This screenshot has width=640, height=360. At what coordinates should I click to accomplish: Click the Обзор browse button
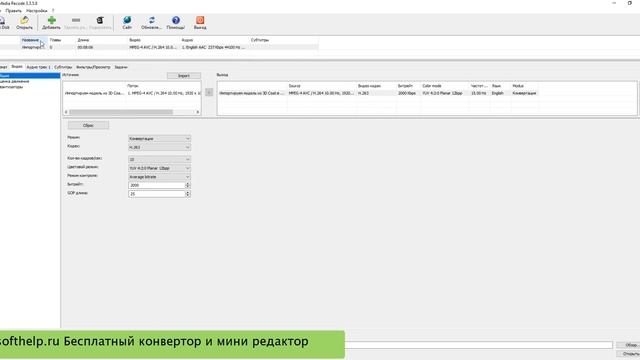coord(629,345)
